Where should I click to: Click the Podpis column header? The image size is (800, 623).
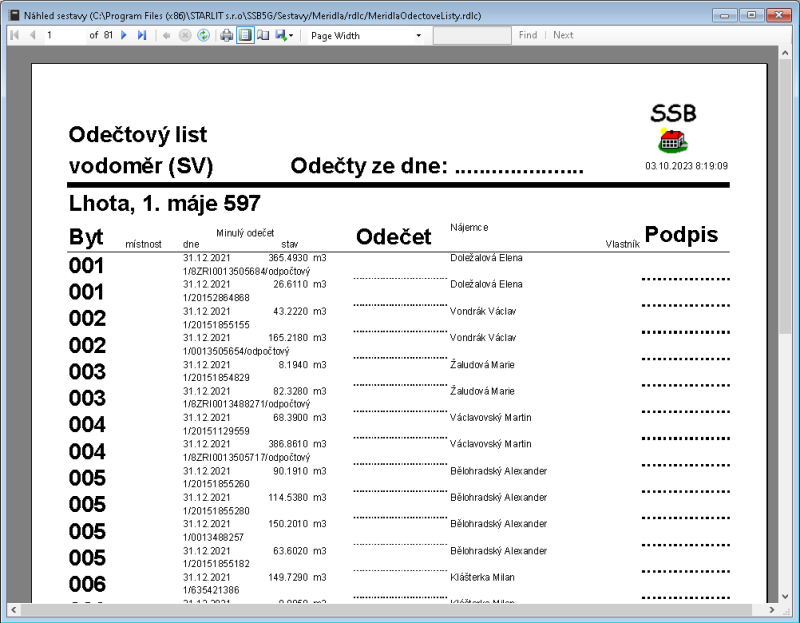click(x=681, y=234)
